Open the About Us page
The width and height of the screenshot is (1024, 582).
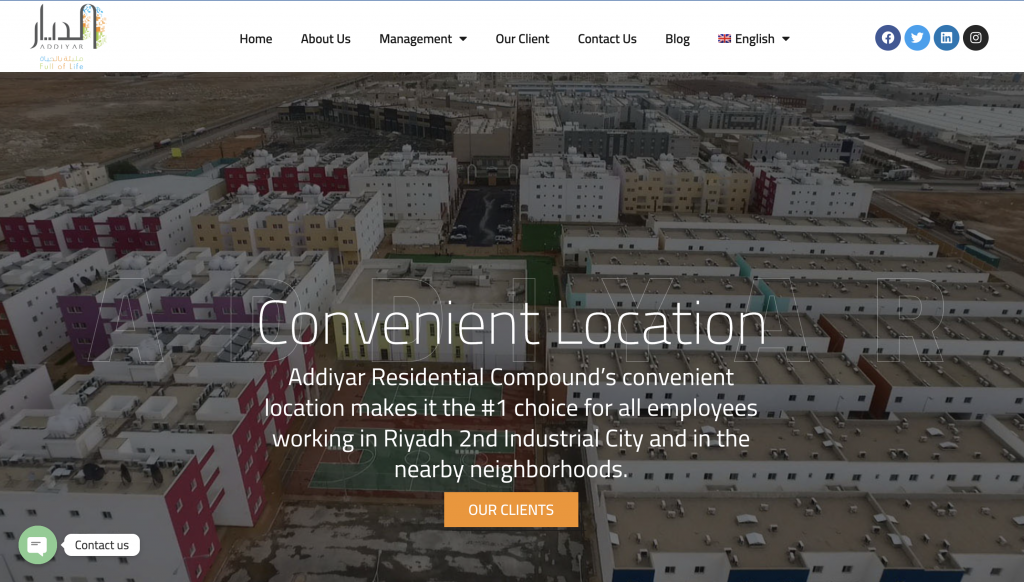coord(325,39)
